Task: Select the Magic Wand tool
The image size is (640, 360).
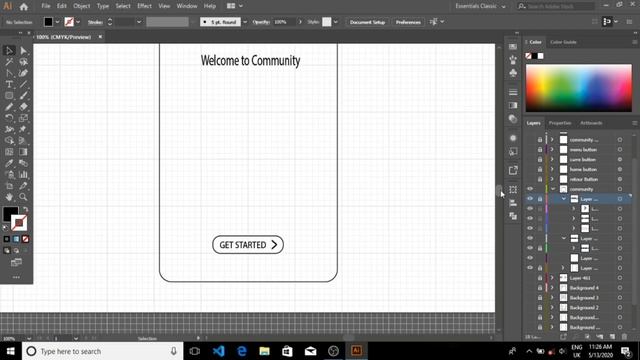Action: coord(9,62)
